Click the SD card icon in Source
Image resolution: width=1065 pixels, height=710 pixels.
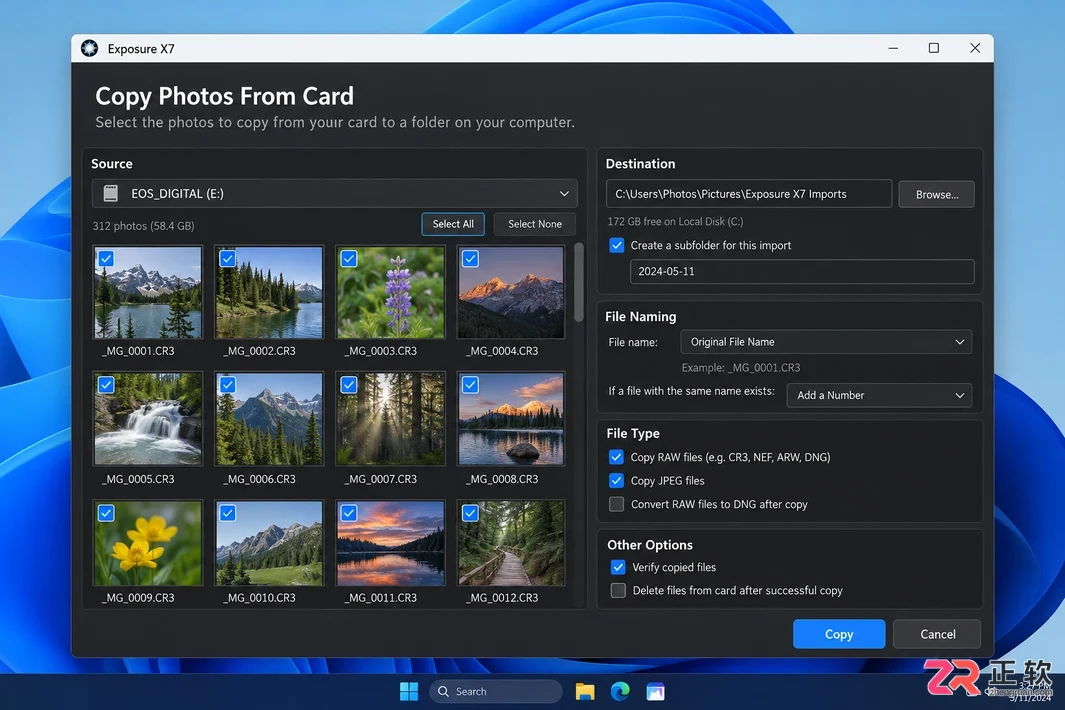click(x=111, y=194)
